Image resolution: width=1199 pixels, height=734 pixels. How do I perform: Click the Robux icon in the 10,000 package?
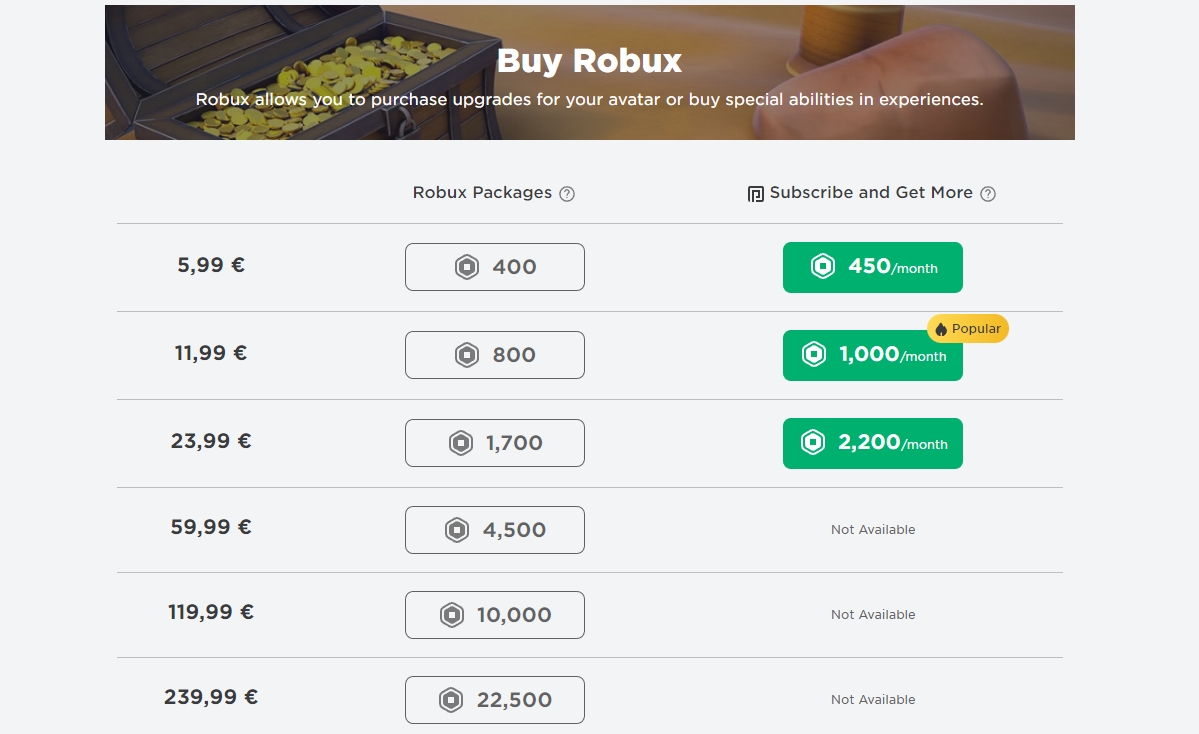452,615
